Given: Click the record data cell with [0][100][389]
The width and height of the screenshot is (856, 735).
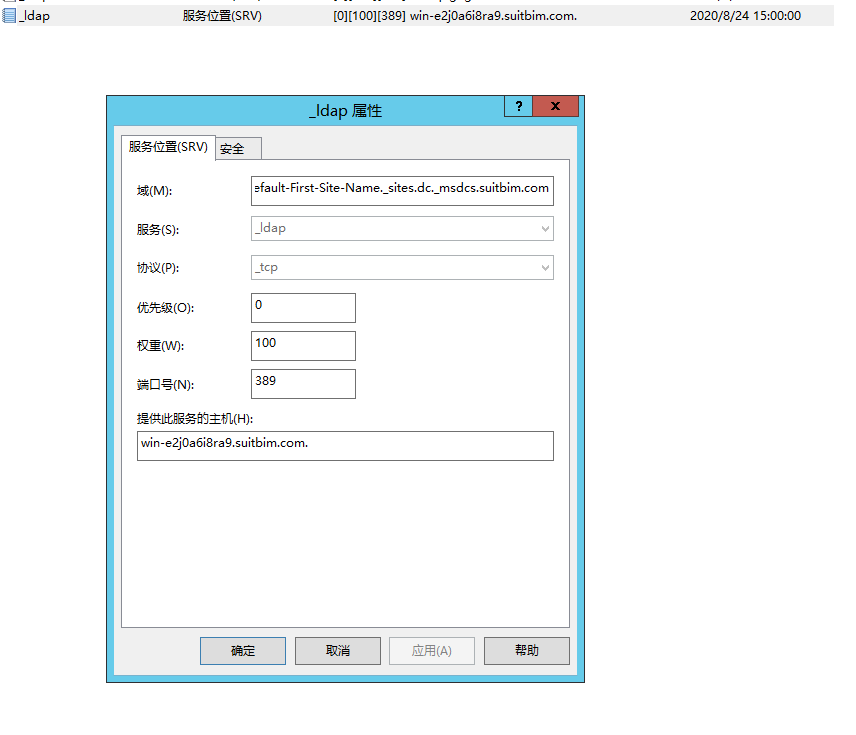Looking at the screenshot, I should (454, 16).
